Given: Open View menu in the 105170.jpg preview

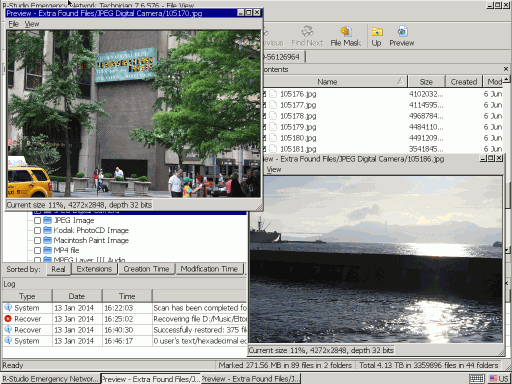Looking at the screenshot, I should pyautogui.click(x=32, y=24).
